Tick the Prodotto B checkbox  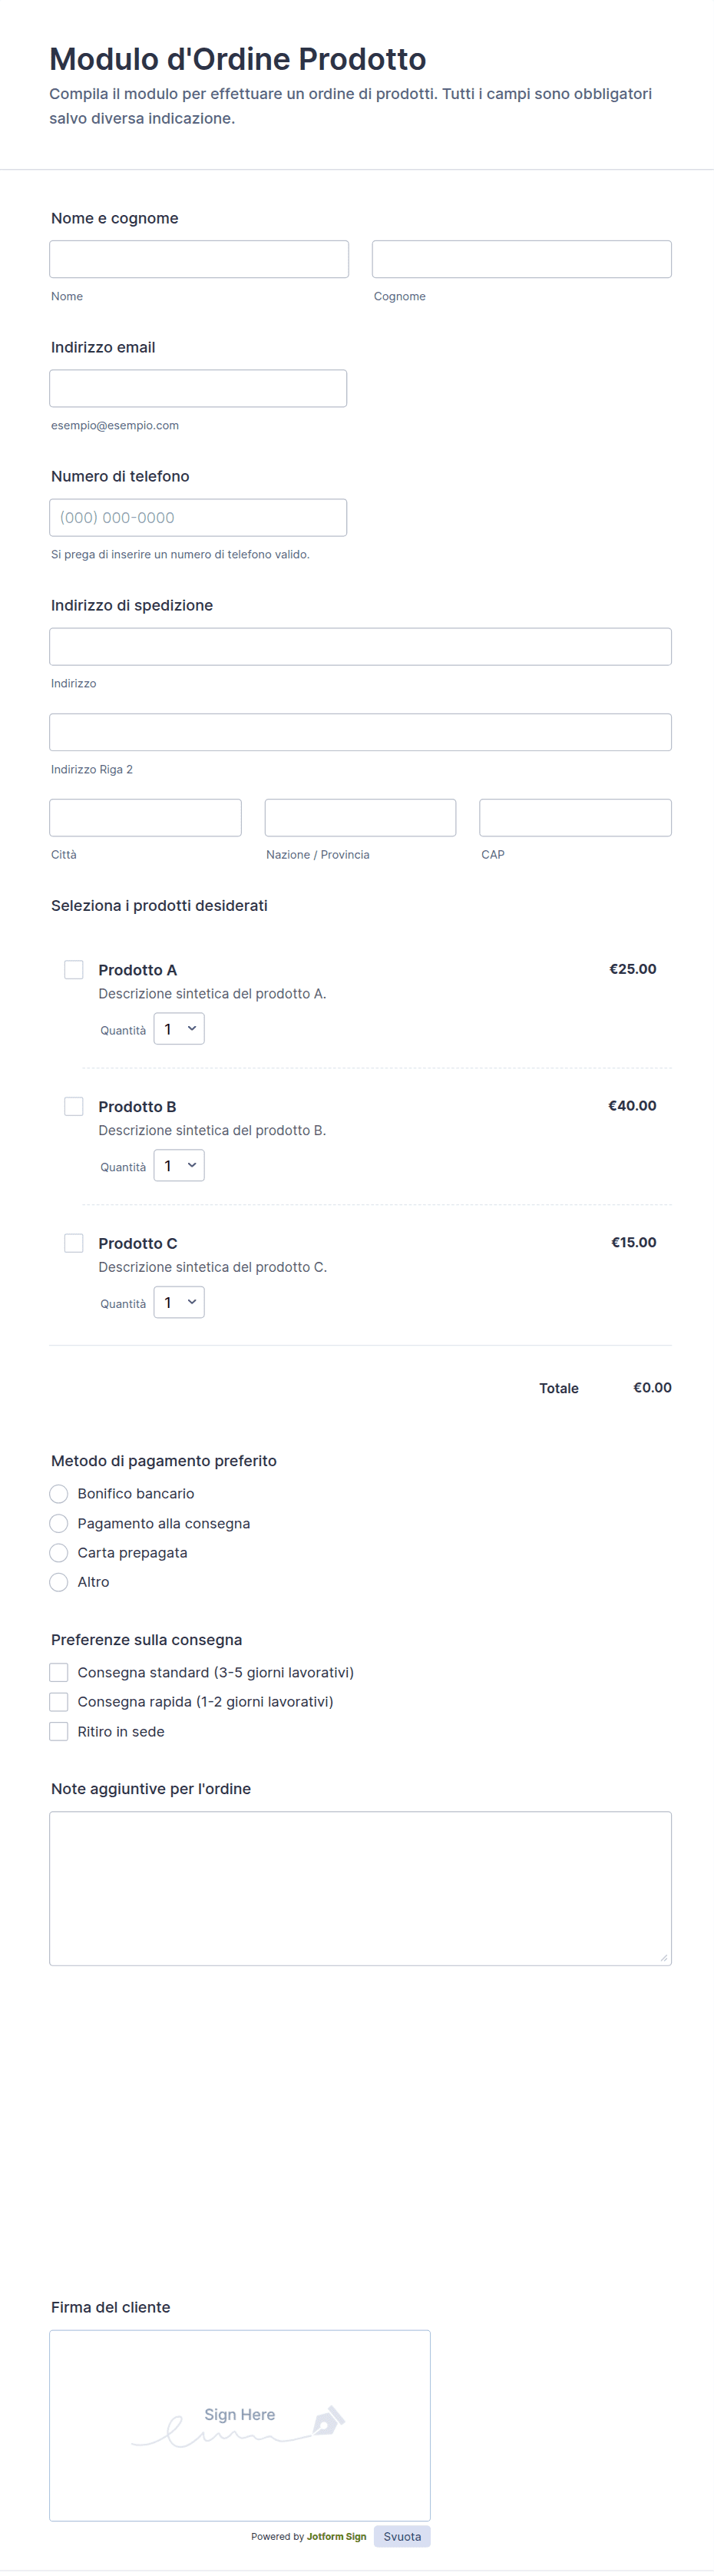click(x=74, y=1106)
